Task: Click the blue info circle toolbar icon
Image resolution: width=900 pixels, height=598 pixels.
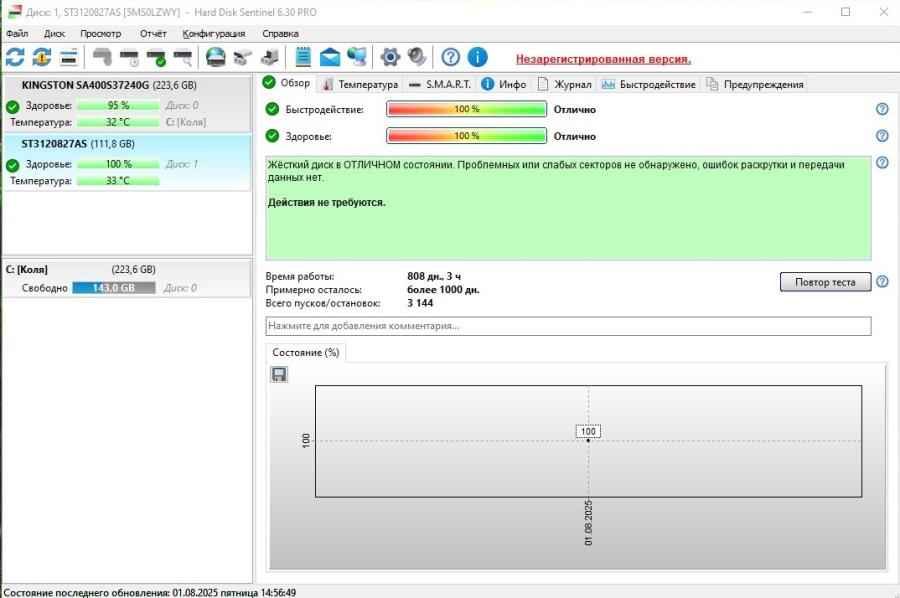Action: pos(477,57)
